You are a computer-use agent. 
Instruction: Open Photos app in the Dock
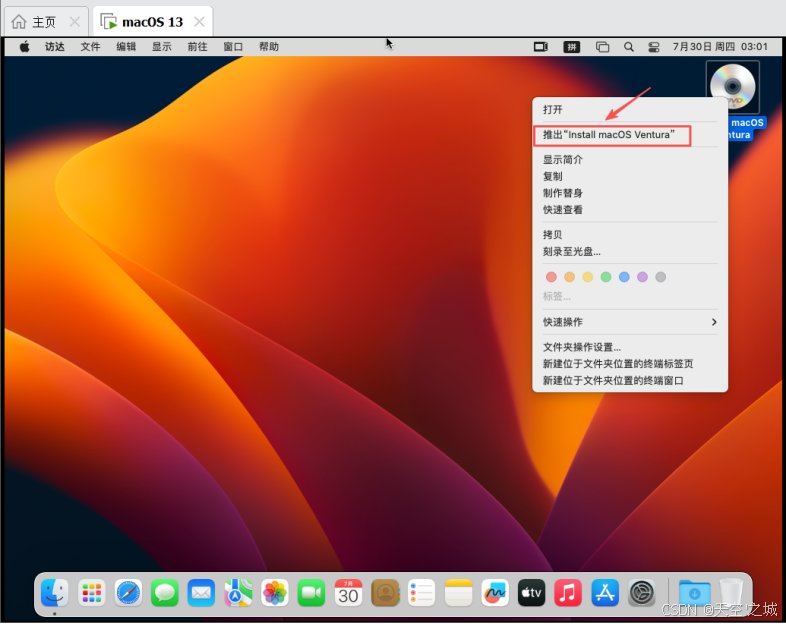point(275,593)
